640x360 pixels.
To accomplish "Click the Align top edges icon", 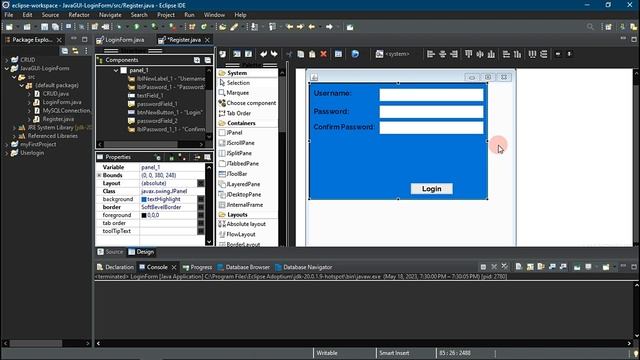I will (469, 54).
